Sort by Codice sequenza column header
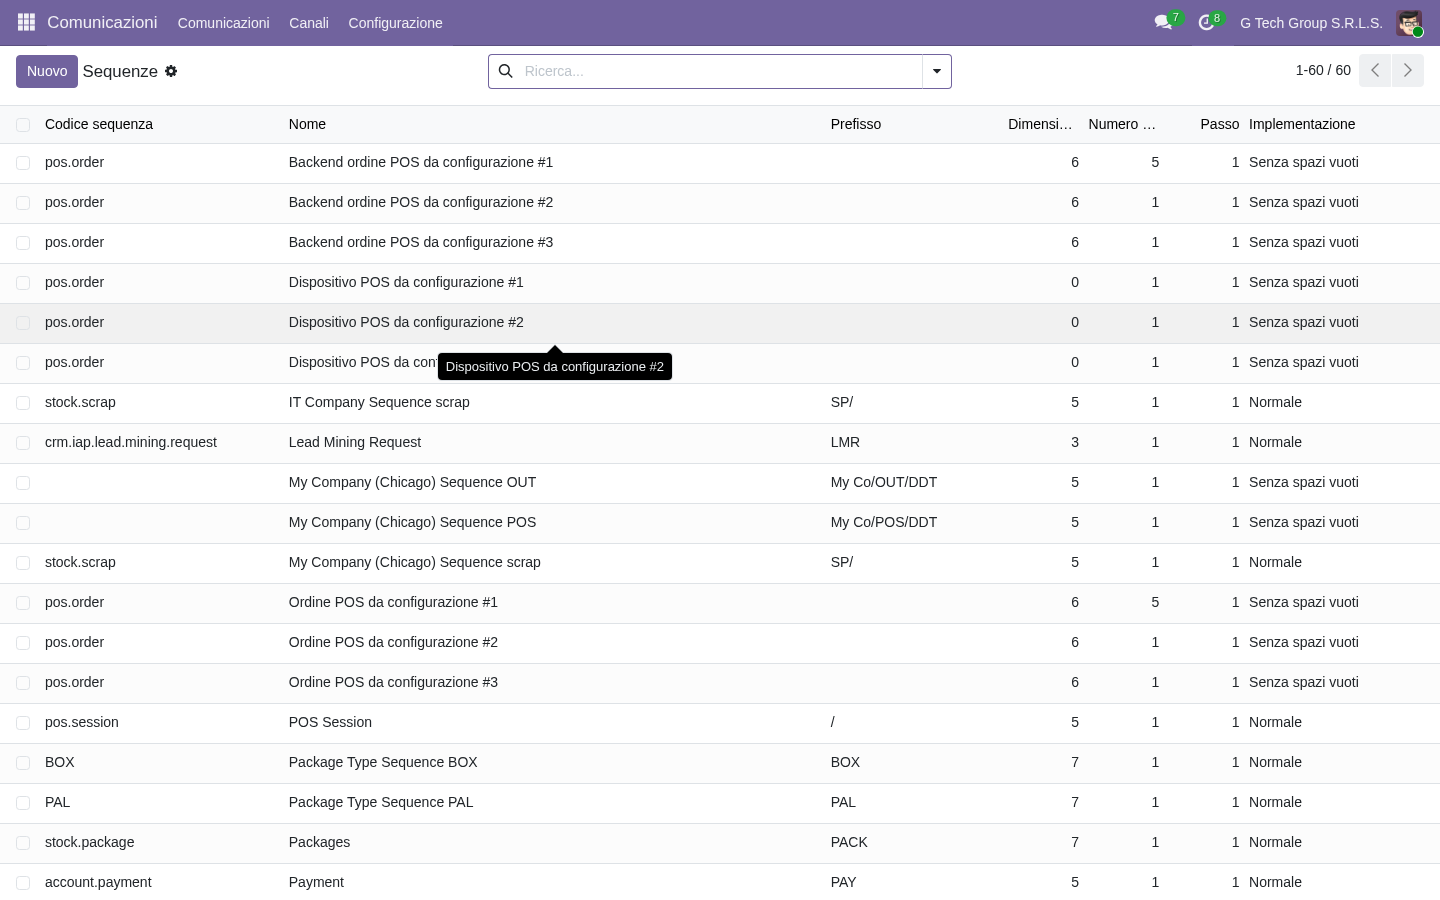The image size is (1440, 900). [99, 124]
